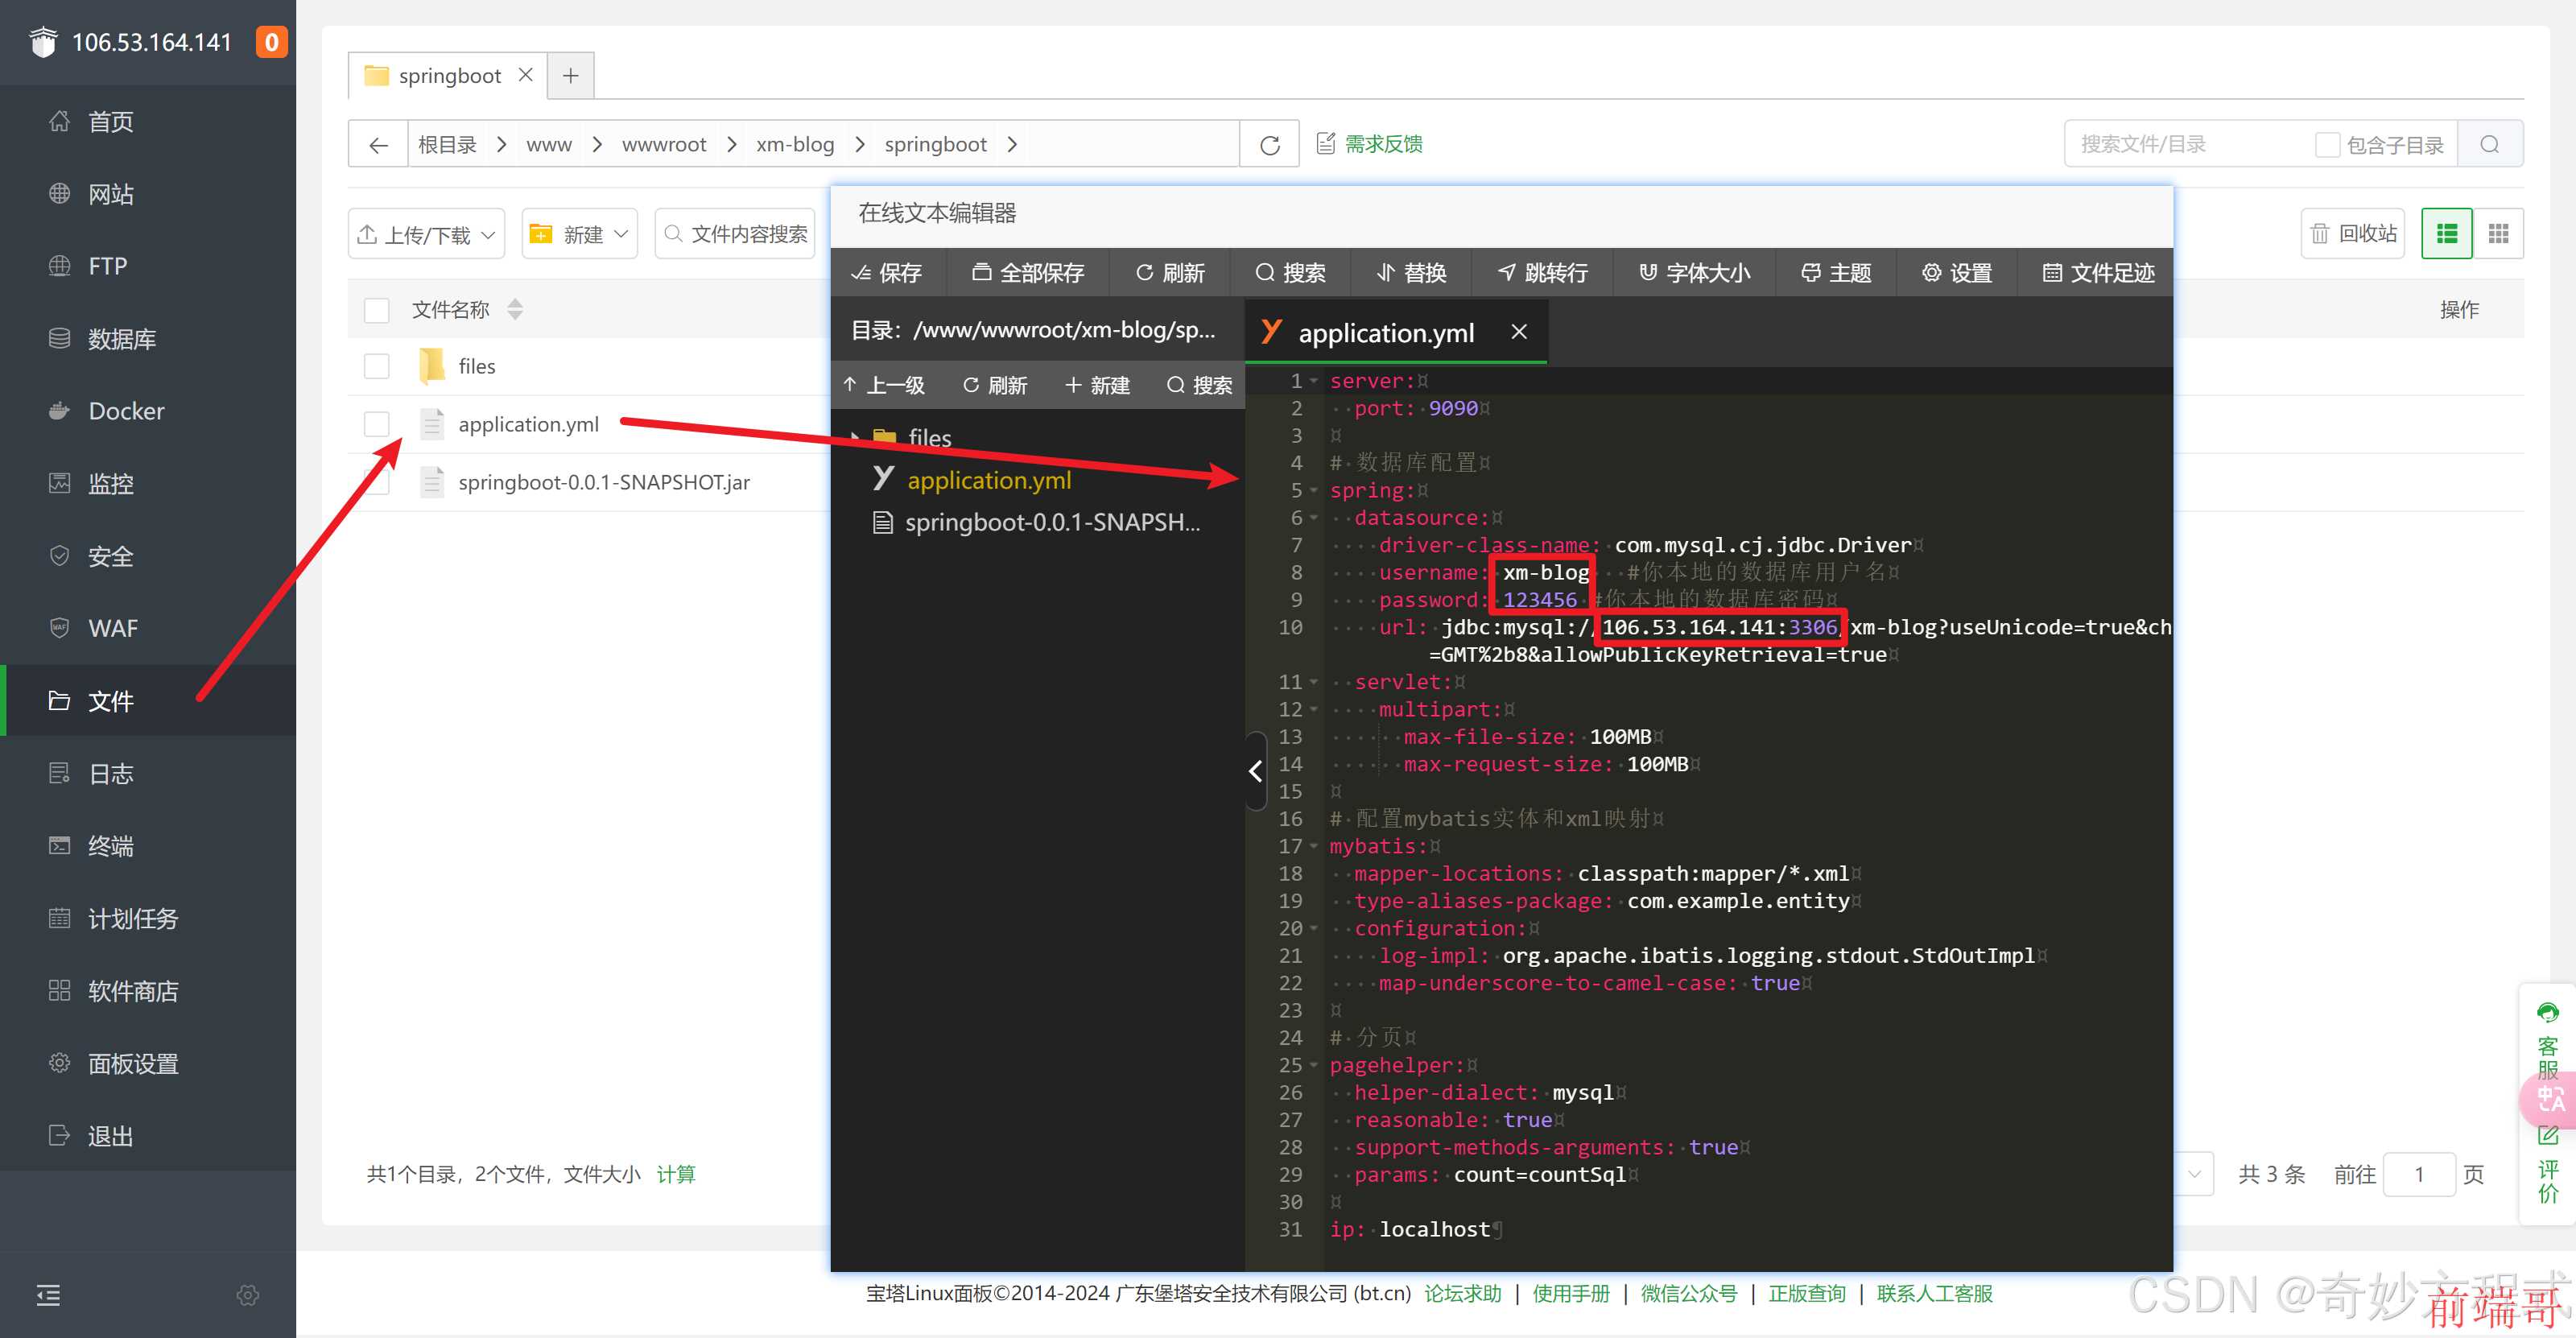This screenshot has width=2576, height=1338.
Task: Open the 新建 dropdown
Action: (579, 234)
